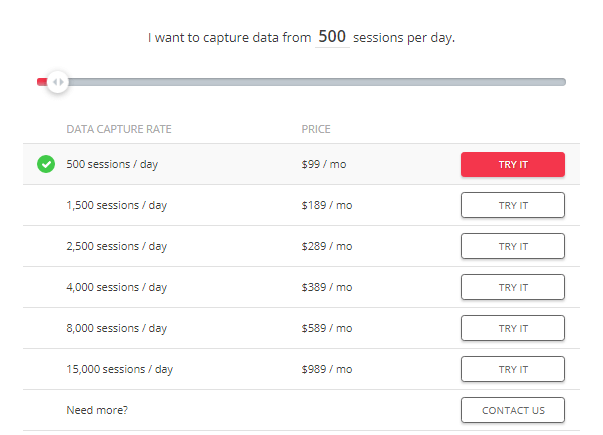Image resolution: width=603 pixels, height=435 pixels.
Task: Click TRY IT for 4,000 sessions plan
Action: (513, 287)
